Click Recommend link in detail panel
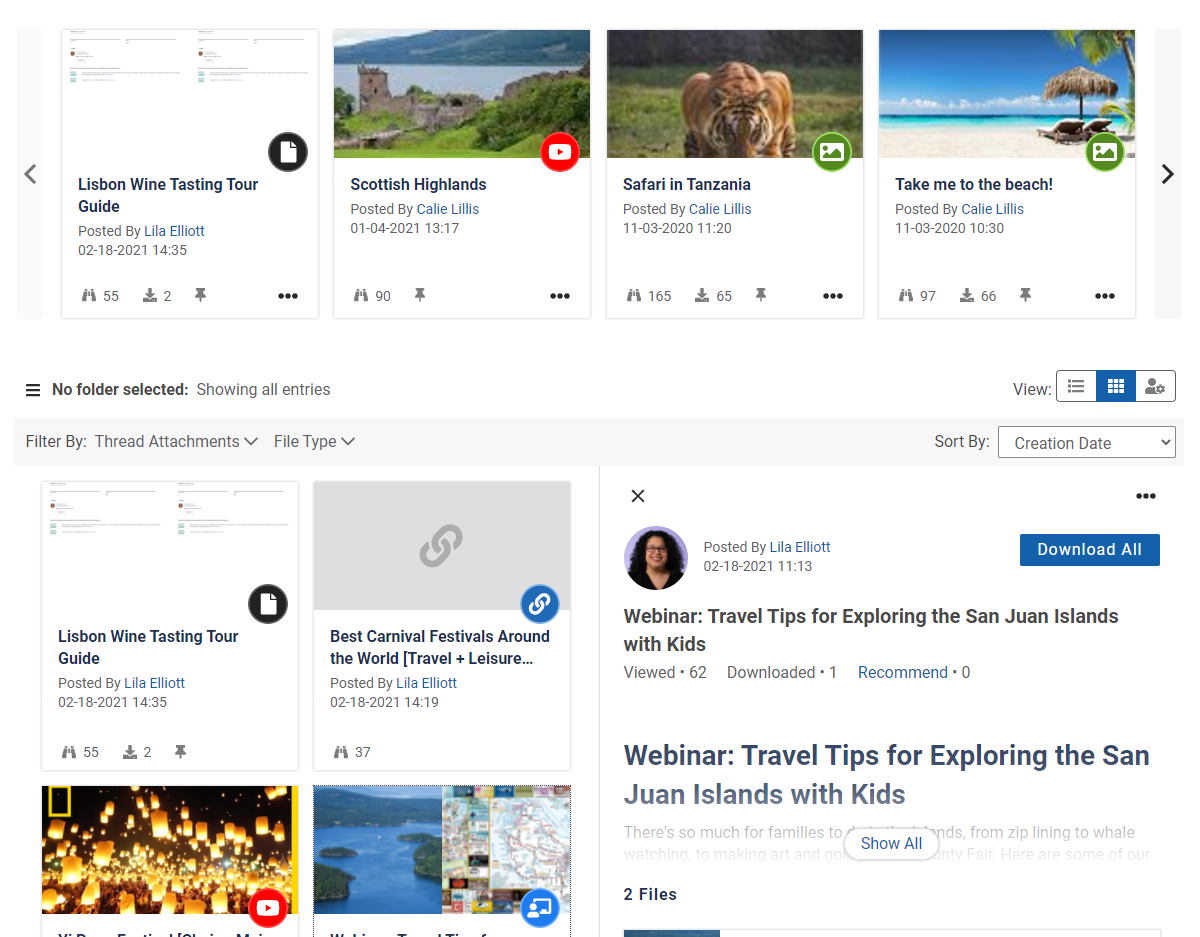The width and height of the screenshot is (1200, 937). [903, 672]
